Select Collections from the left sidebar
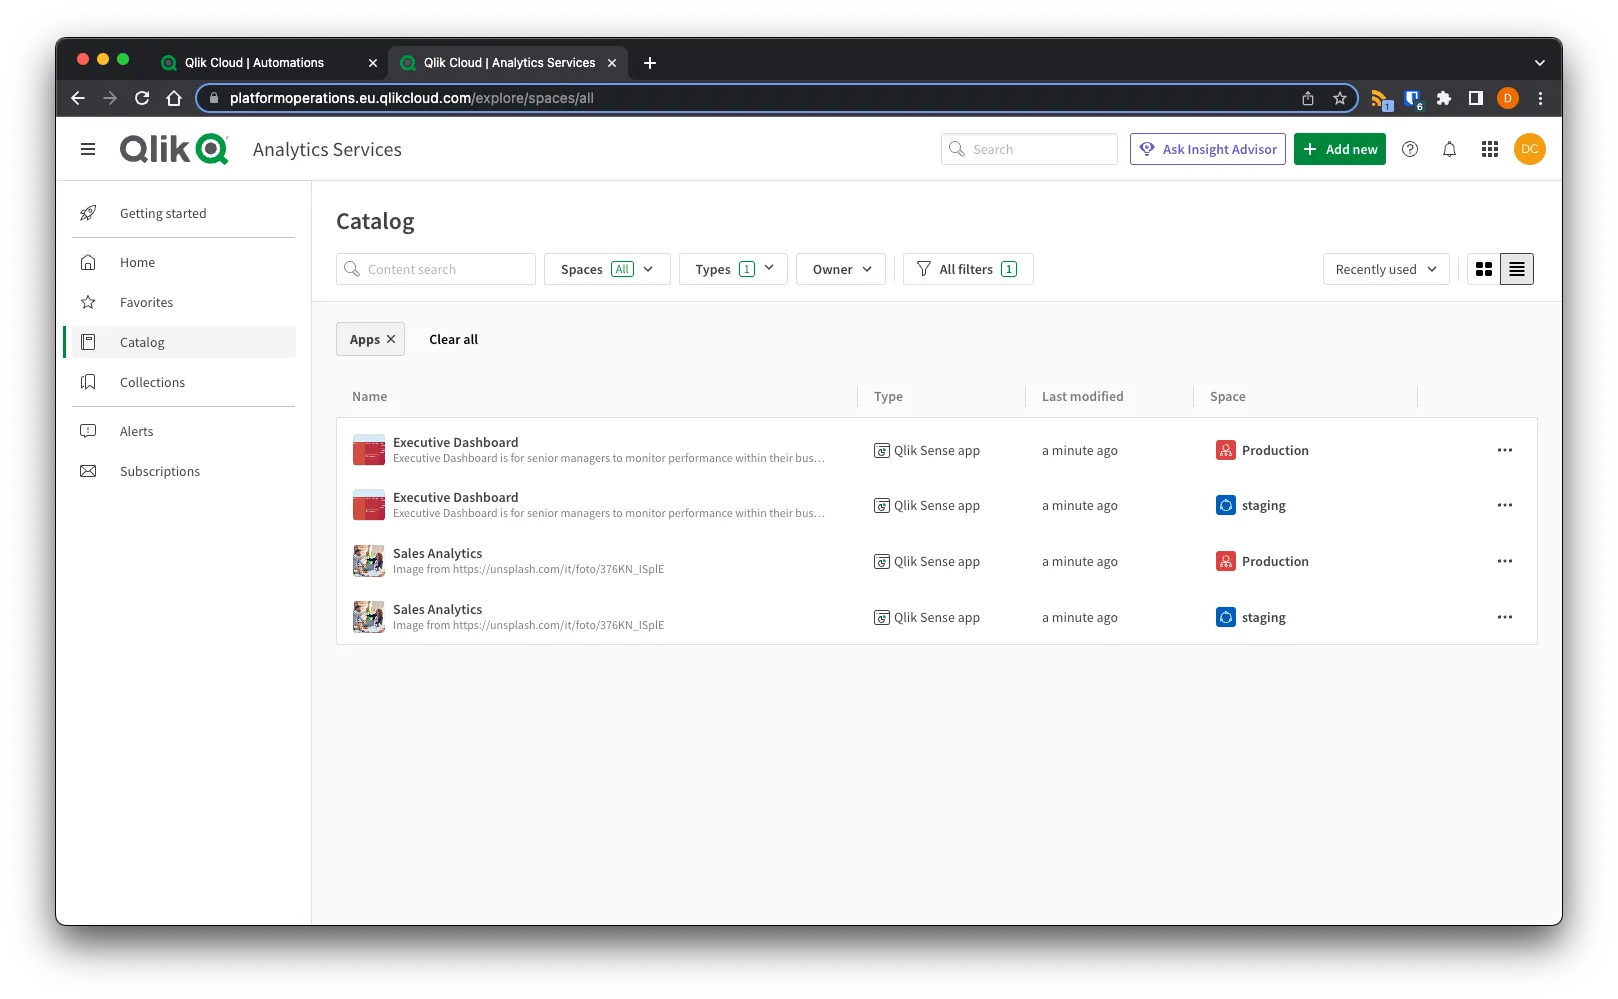The height and width of the screenshot is (999, 1618). point(152,381)
